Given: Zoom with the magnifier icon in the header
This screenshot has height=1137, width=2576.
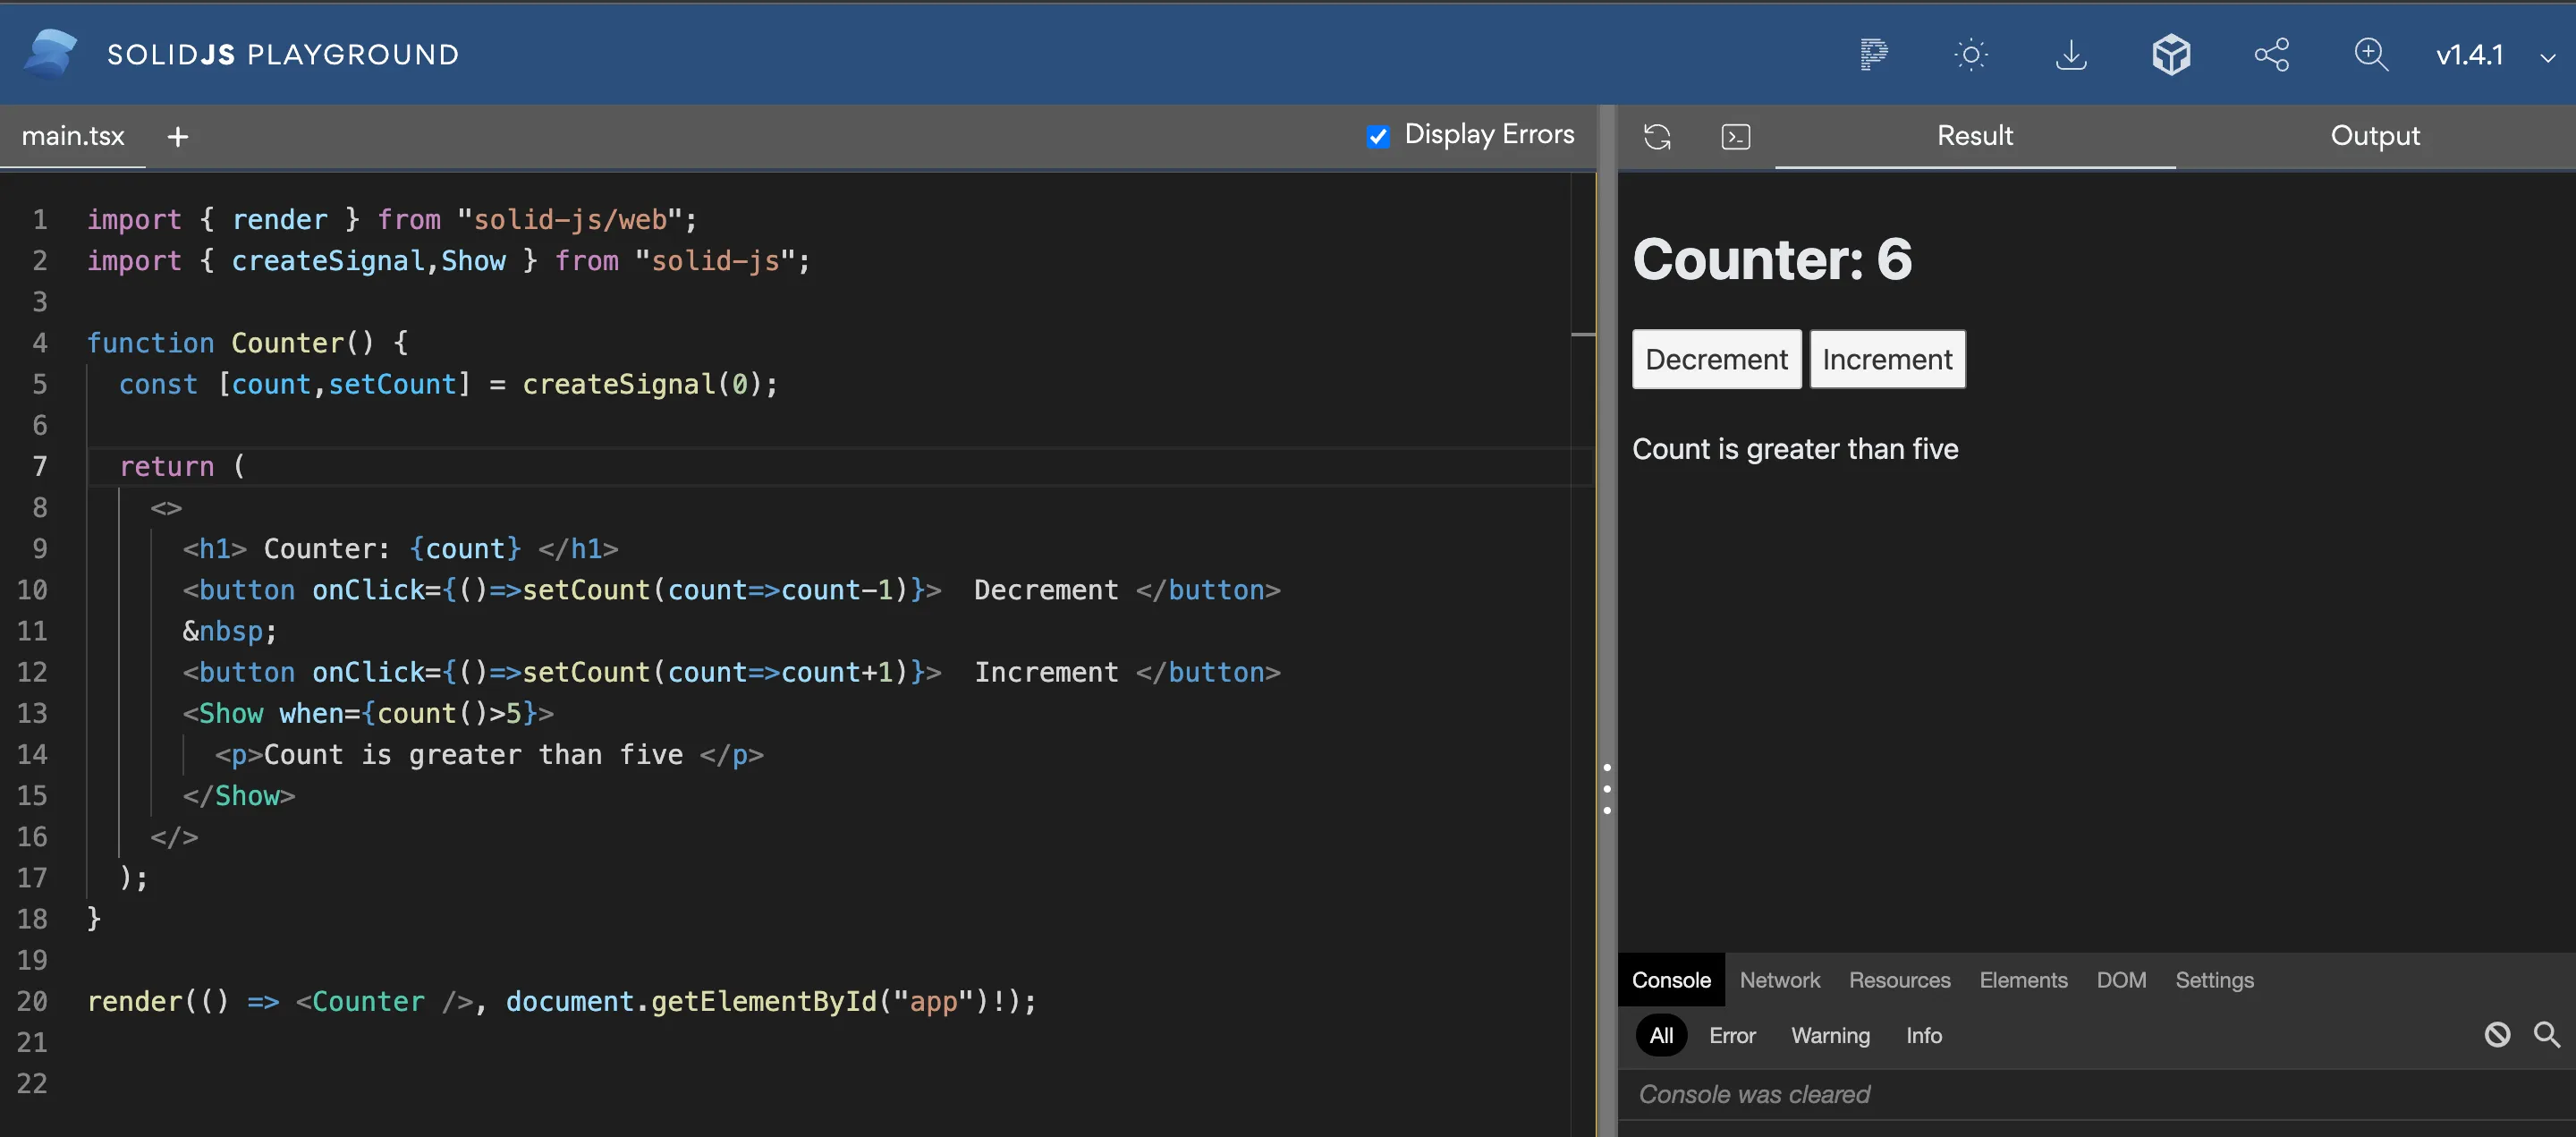Looking at the screenshot, I should point(2371,54).
